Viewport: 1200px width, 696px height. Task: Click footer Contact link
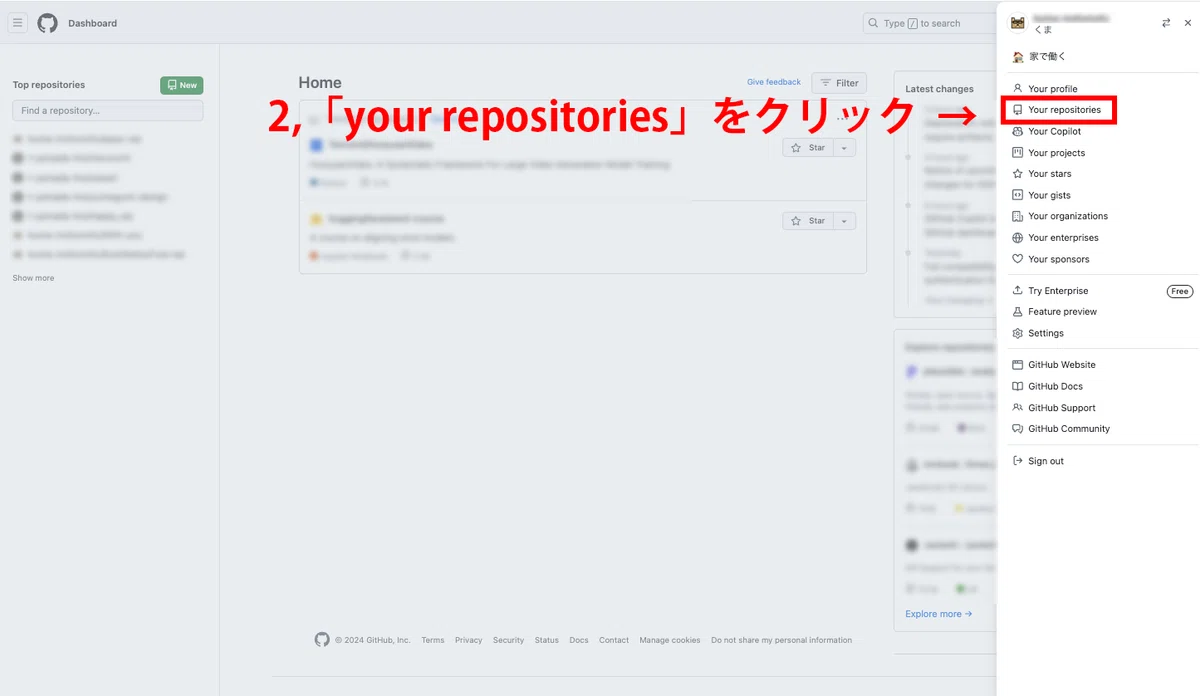click(614, 640)
